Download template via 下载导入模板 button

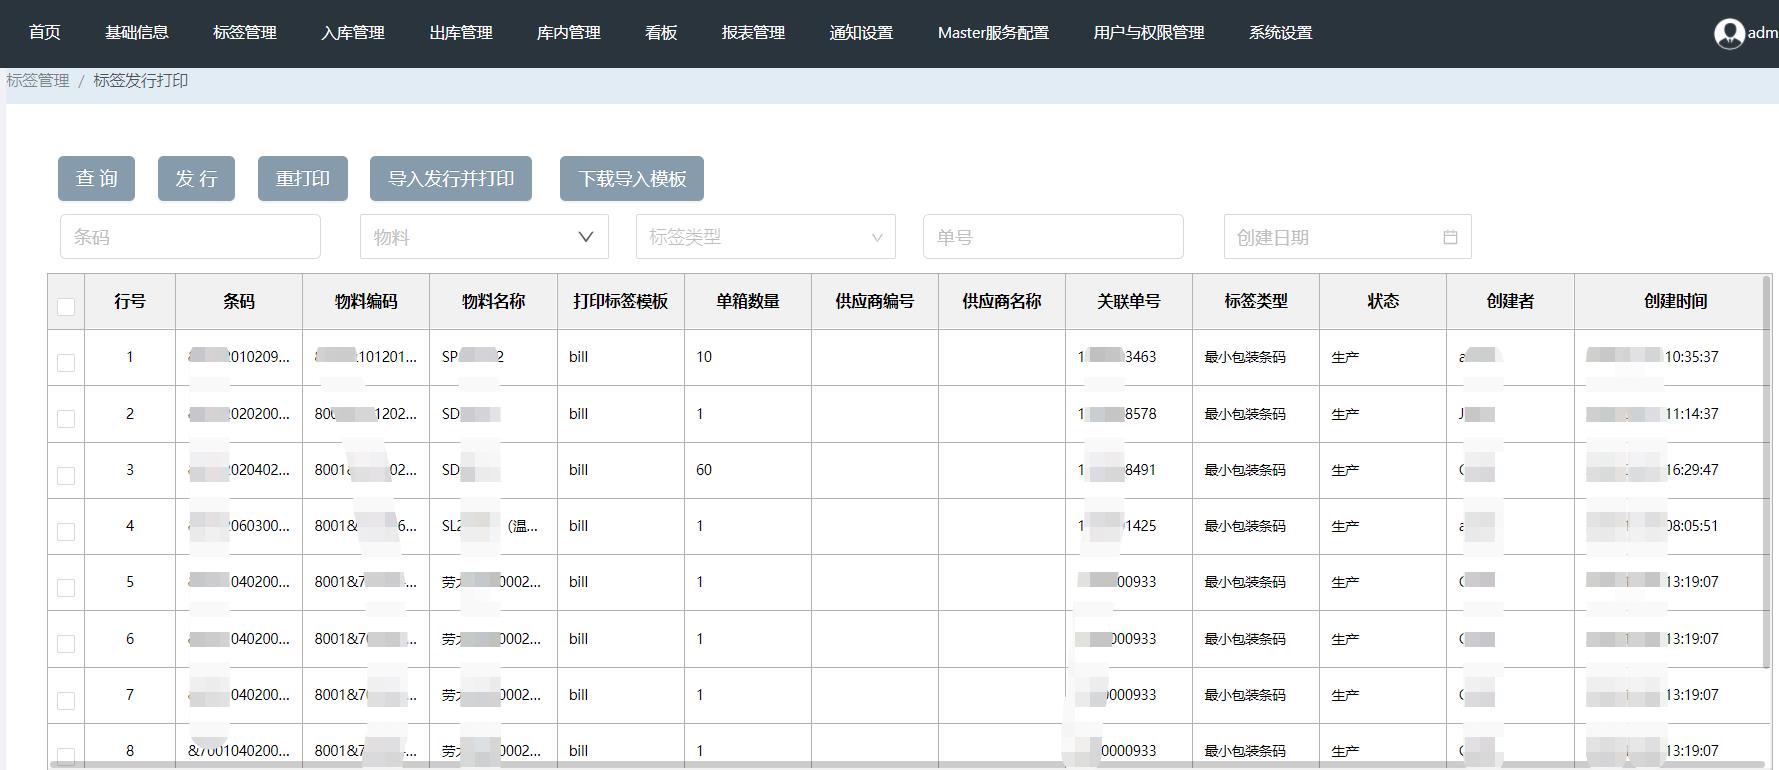point(632,179)
